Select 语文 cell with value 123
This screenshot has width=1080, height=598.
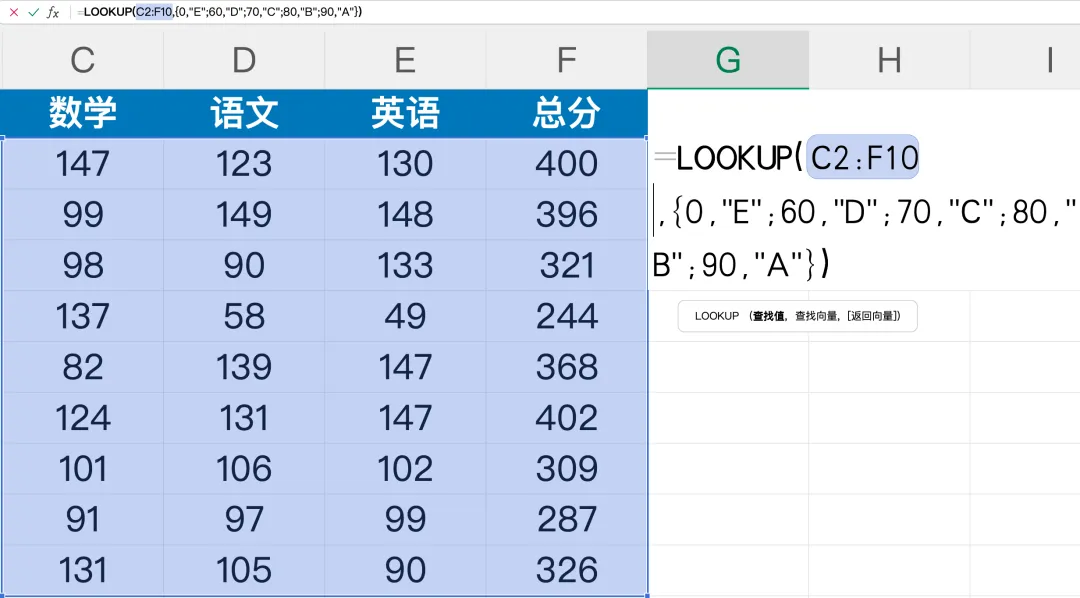[244, 164]
